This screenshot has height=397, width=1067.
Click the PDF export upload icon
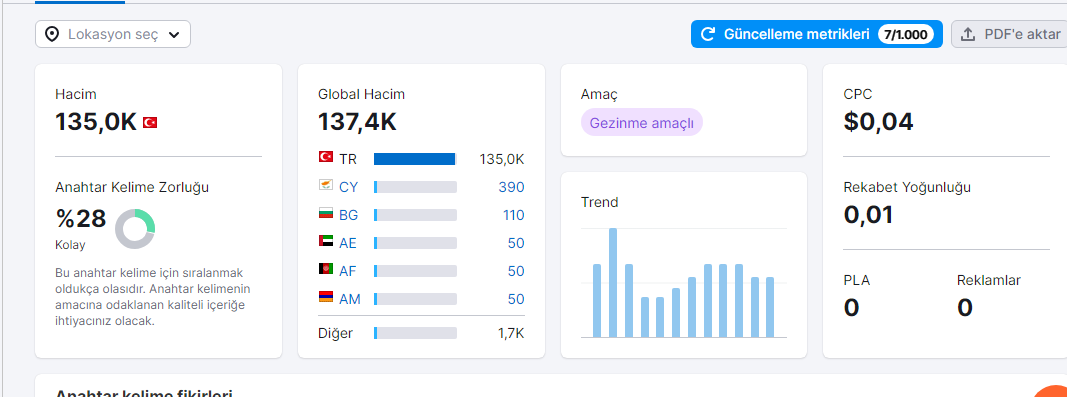[968, 35]
